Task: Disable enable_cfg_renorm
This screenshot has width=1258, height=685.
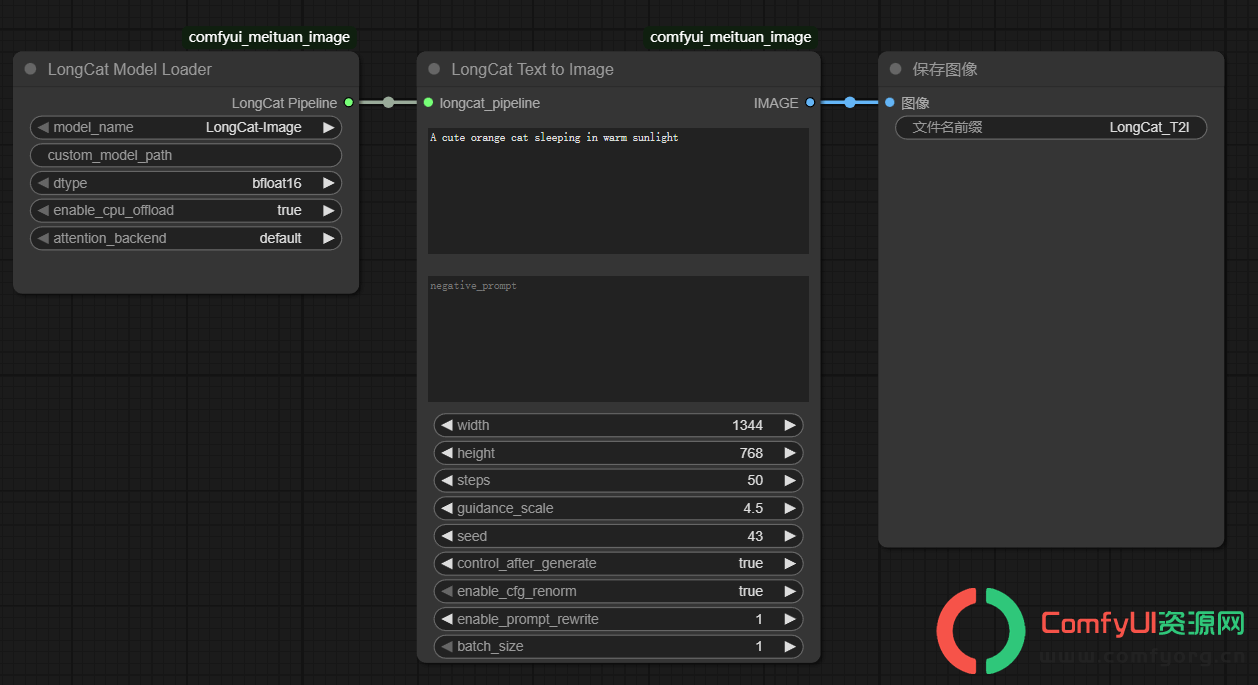Action: [618, 591]
